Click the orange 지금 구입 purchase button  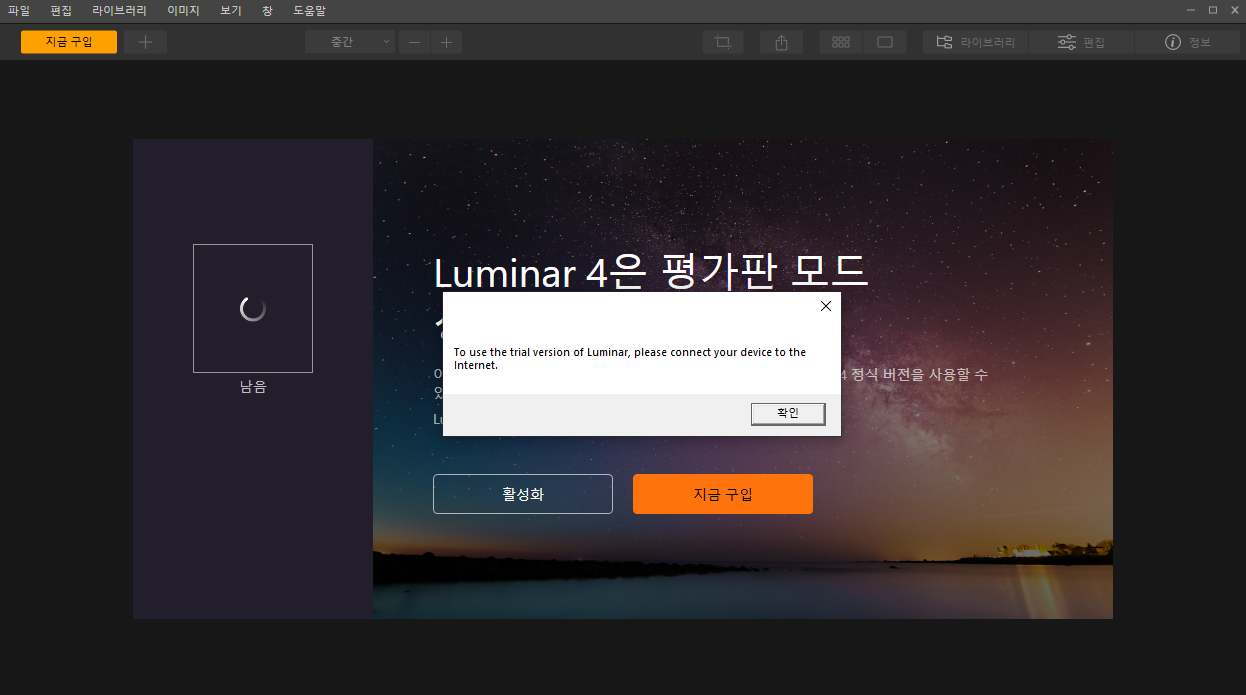pos(722,493)
